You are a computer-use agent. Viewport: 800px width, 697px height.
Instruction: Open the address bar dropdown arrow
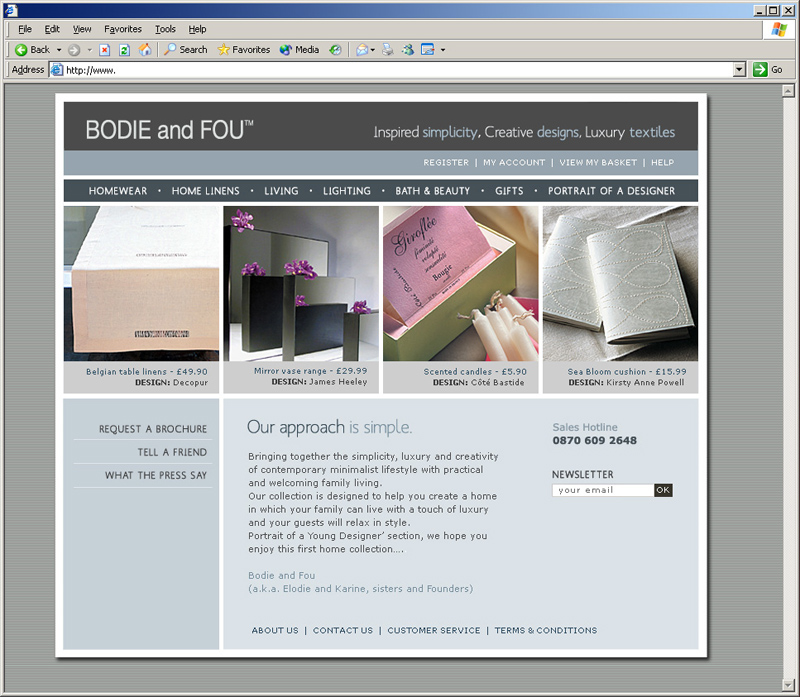[x=739, y=69]
